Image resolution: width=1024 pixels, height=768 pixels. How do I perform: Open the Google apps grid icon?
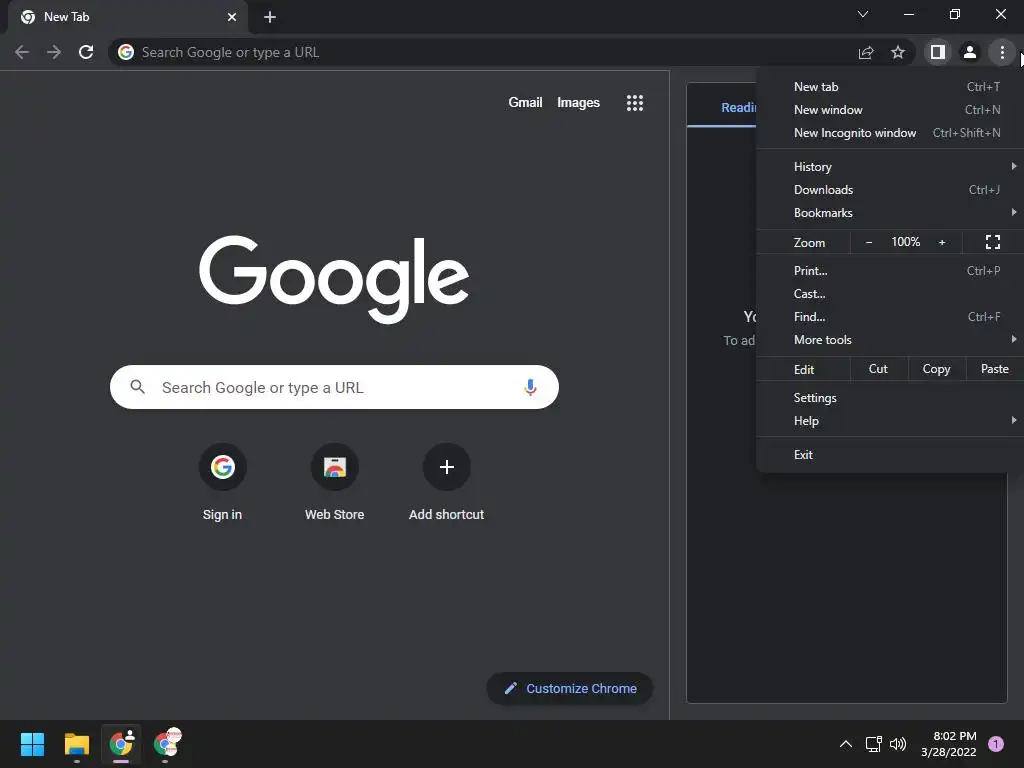[x=635, y=103]
